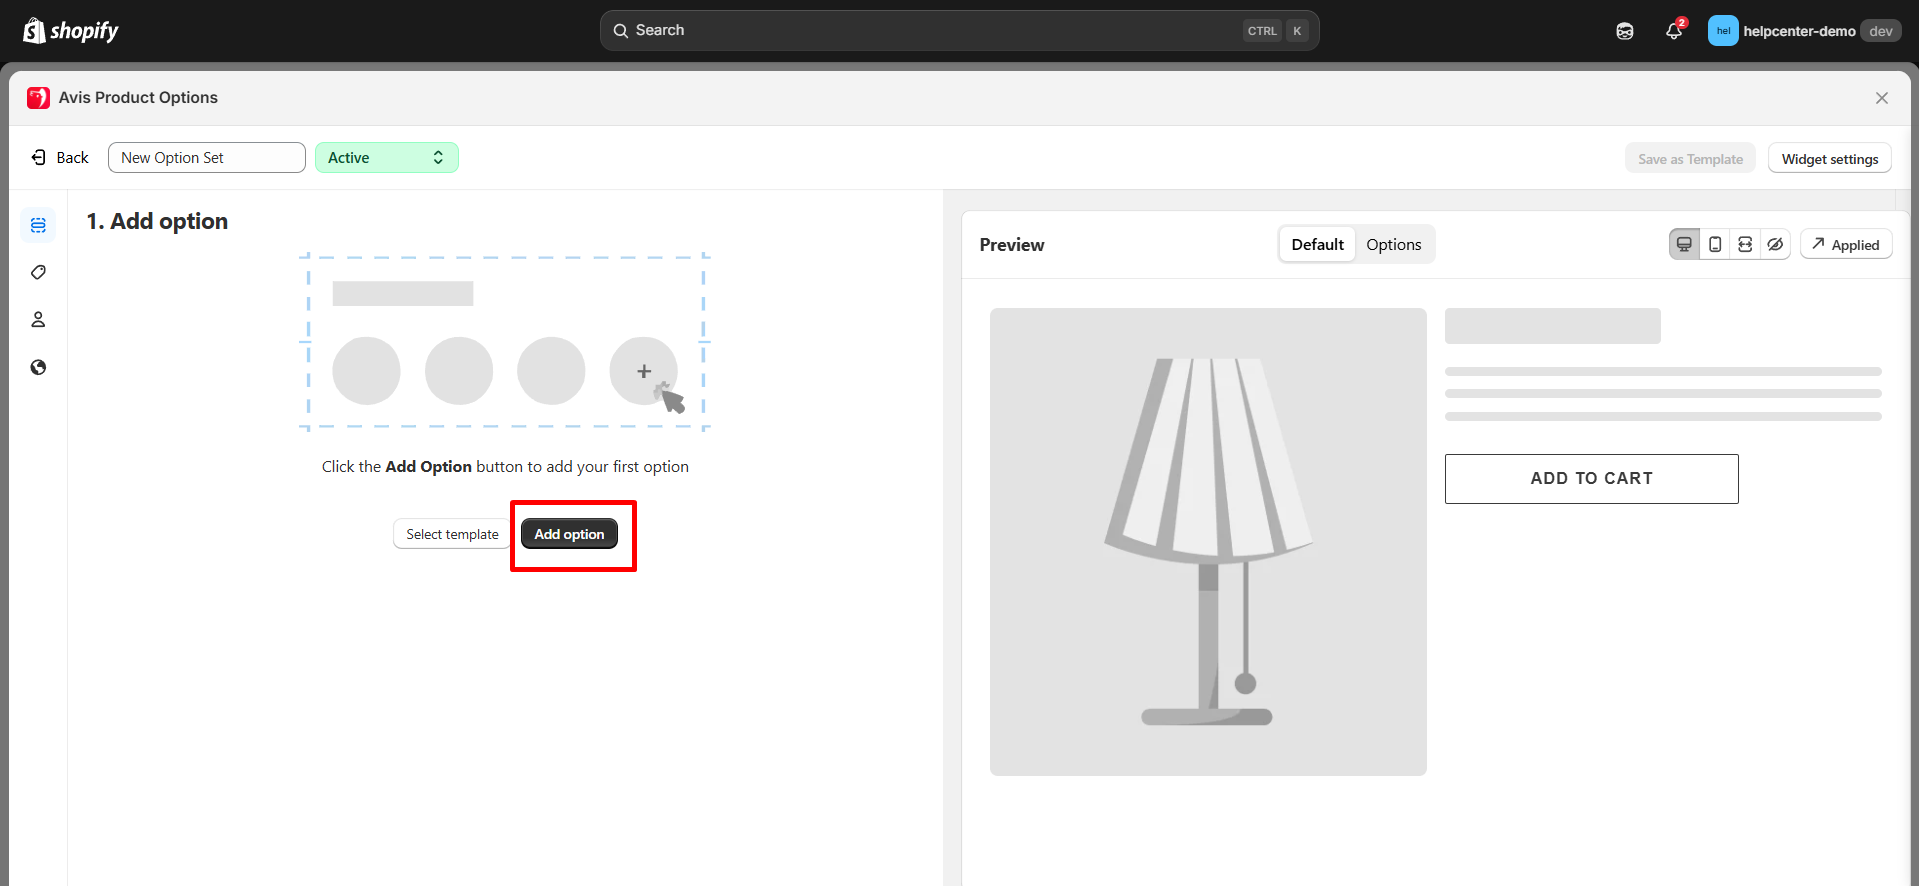
Task: Toggle full-width preview mode
Action: [x=1745, y=245]
